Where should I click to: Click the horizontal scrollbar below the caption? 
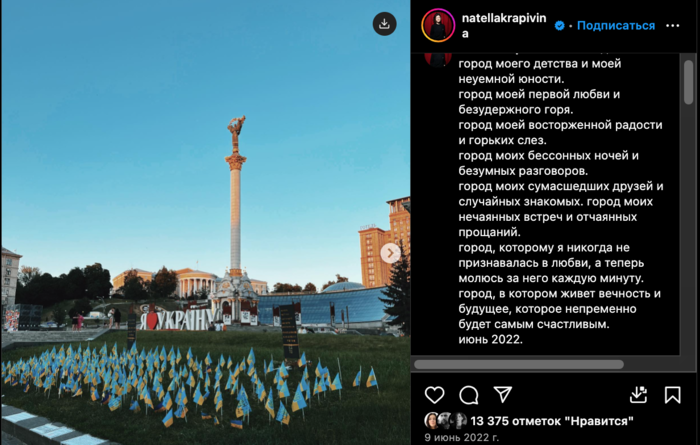(519, 364)
